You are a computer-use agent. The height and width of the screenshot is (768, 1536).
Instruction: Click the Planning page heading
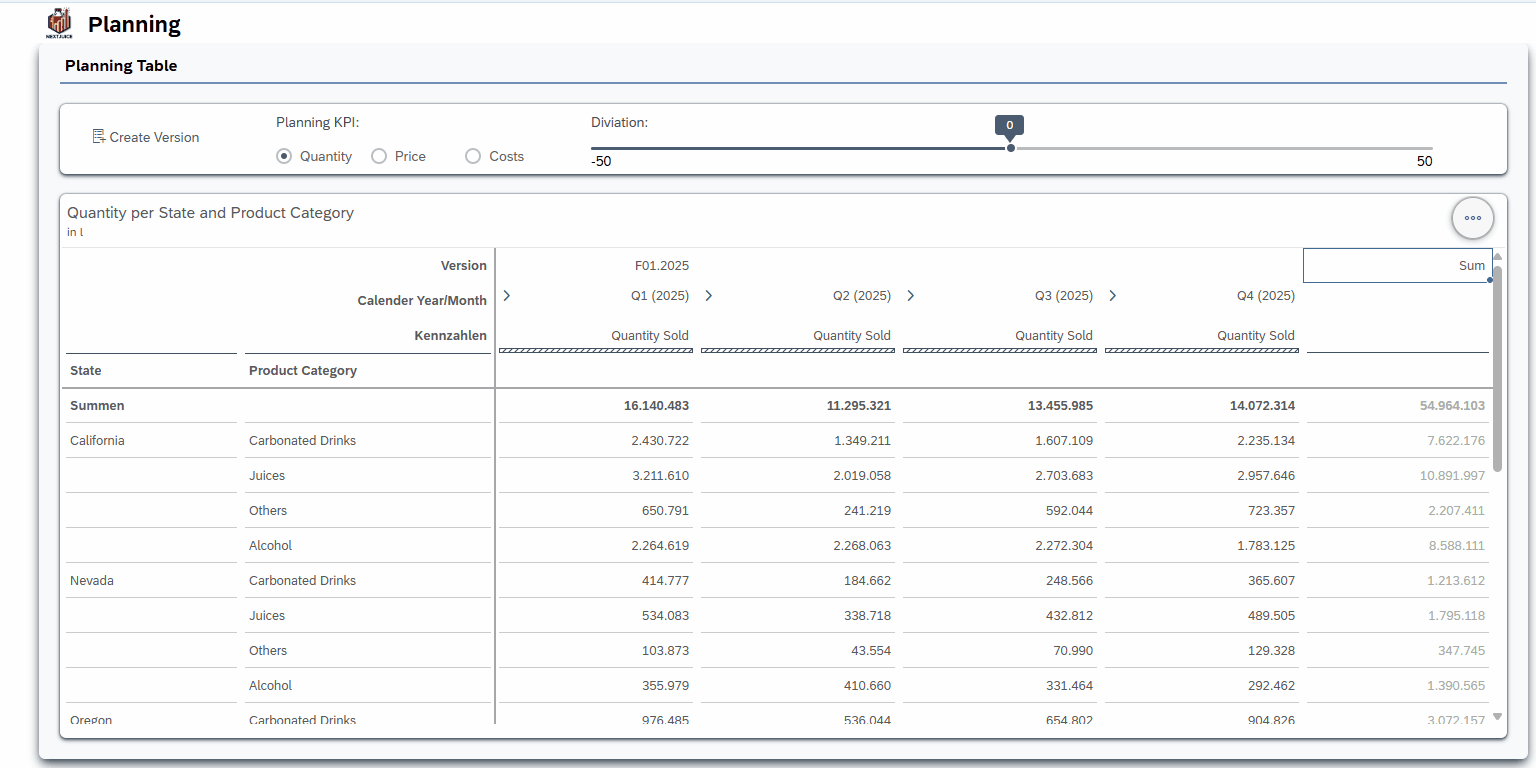click(134, 24)
